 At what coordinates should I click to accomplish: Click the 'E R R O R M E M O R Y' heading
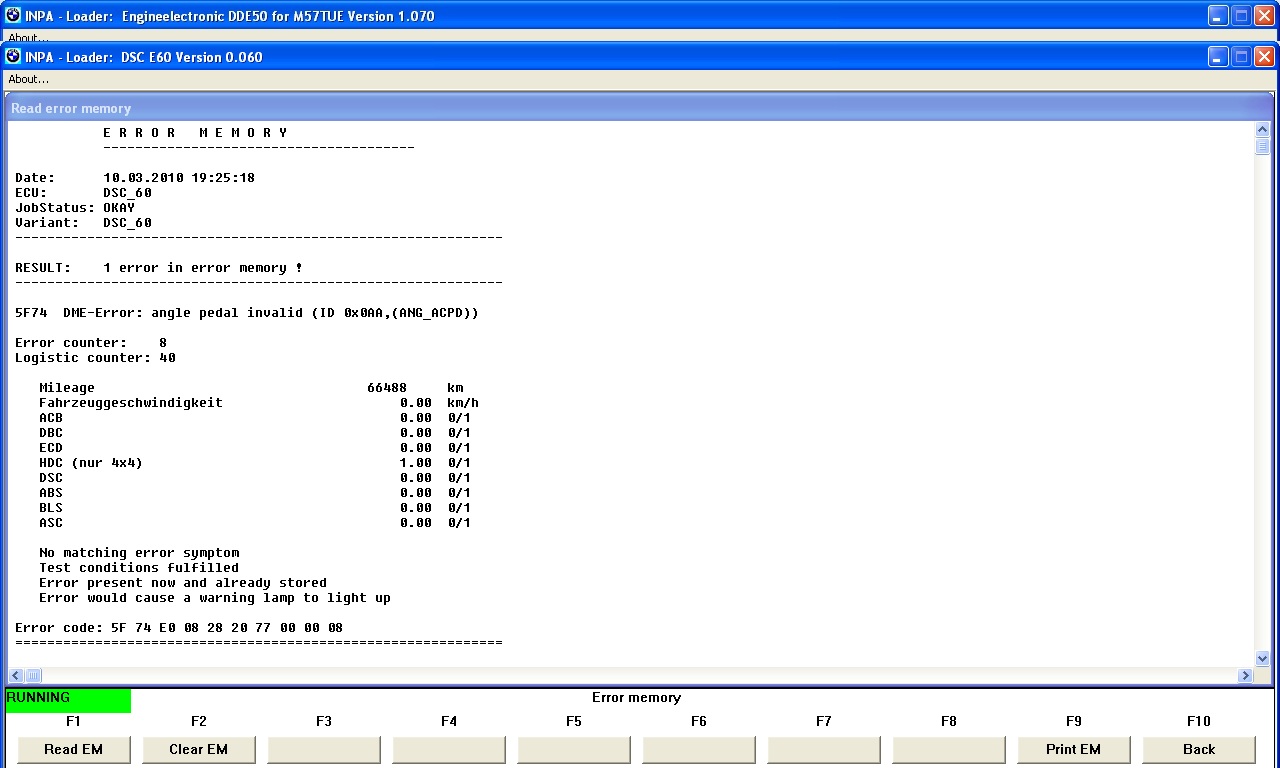195,133
